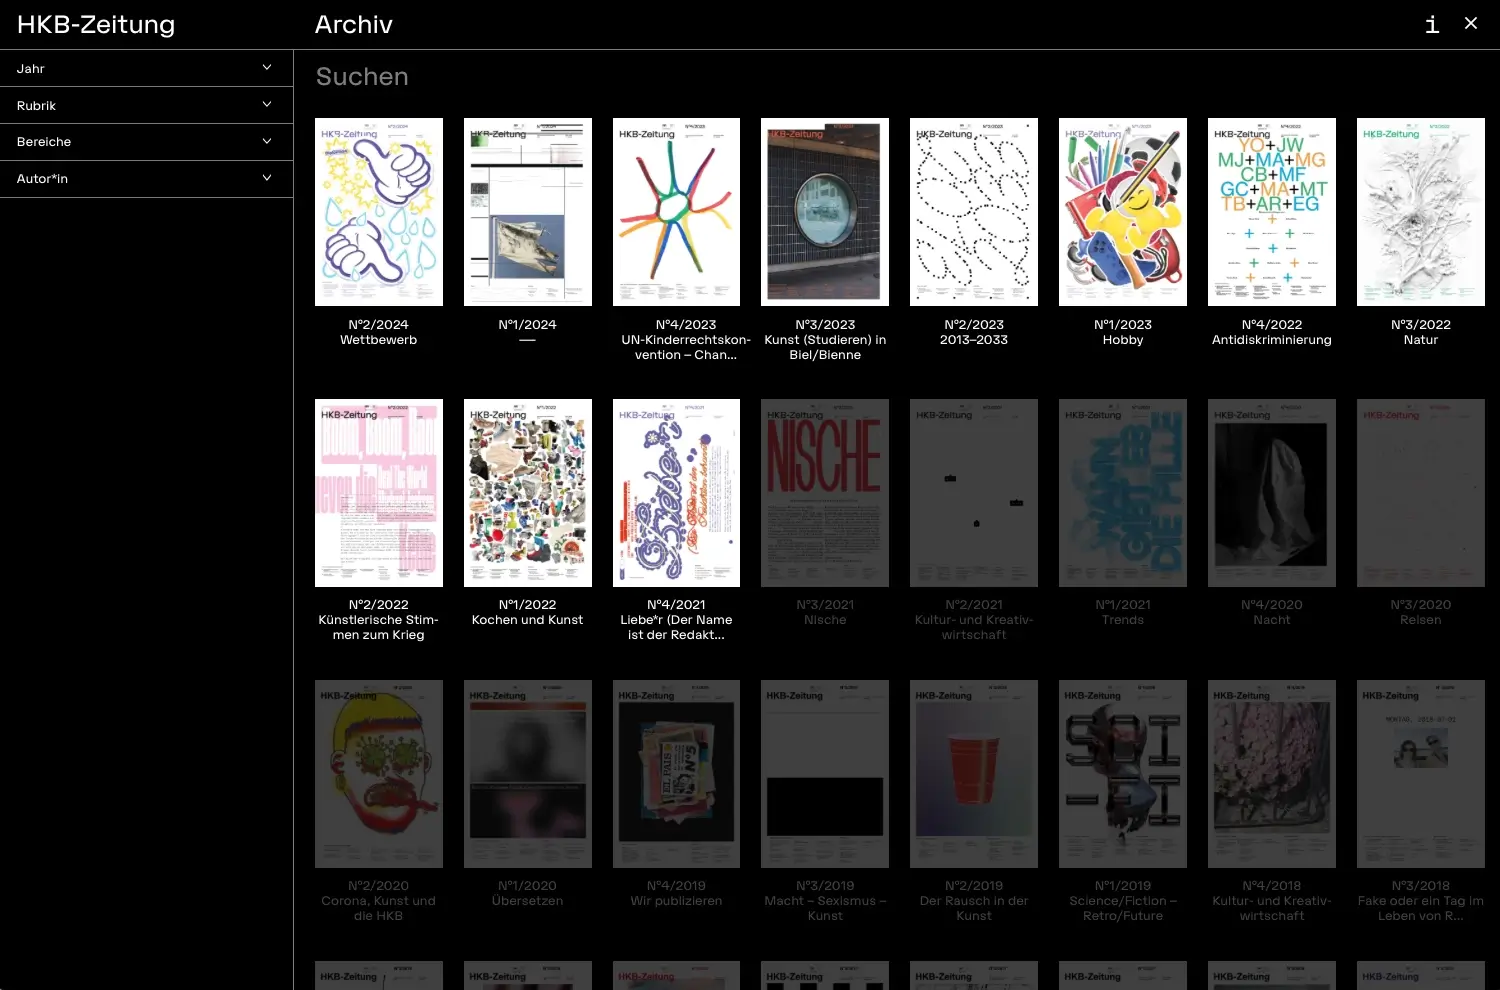Open N°4/2019 Wir publizieren cover
The height and width of the screenshot is (990, 1500).
677,774
